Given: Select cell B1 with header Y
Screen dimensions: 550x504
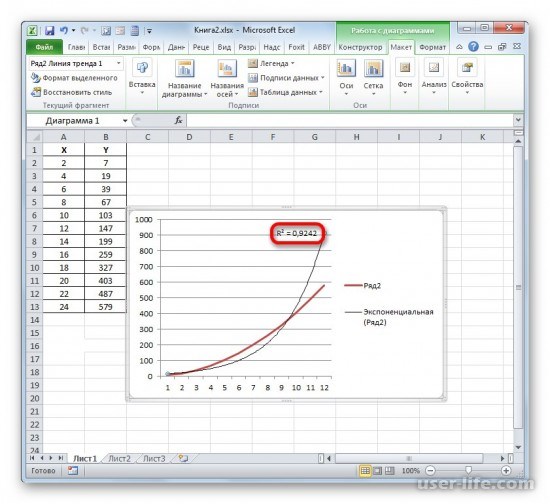Looking at the screenshot, I should point(105,150).
